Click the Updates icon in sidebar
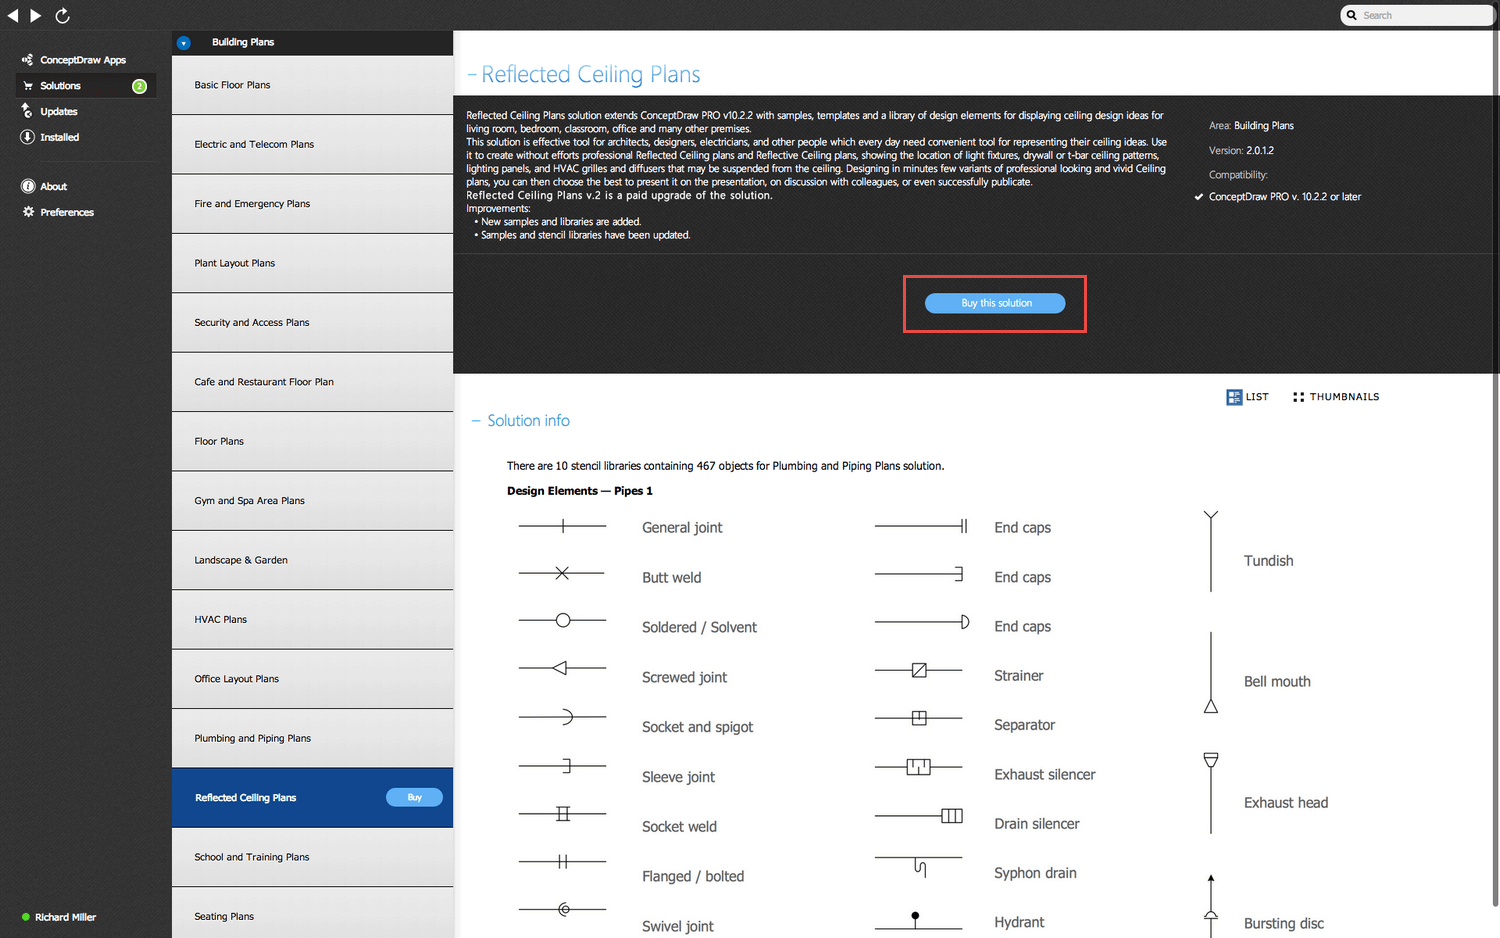Screen dimensions: 1500x938 [27, 111]
